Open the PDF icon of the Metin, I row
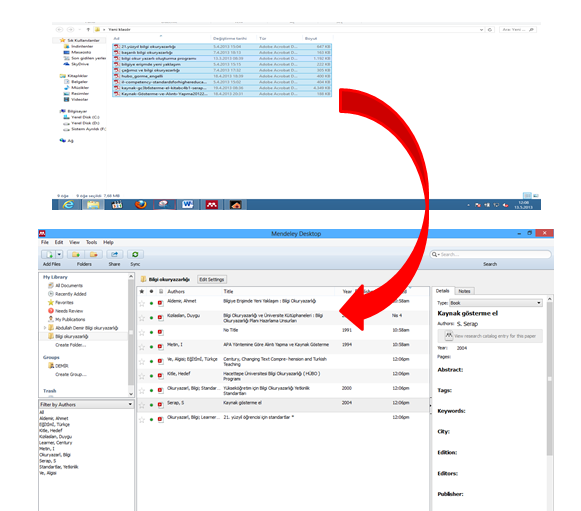 (x=160, y=347)
